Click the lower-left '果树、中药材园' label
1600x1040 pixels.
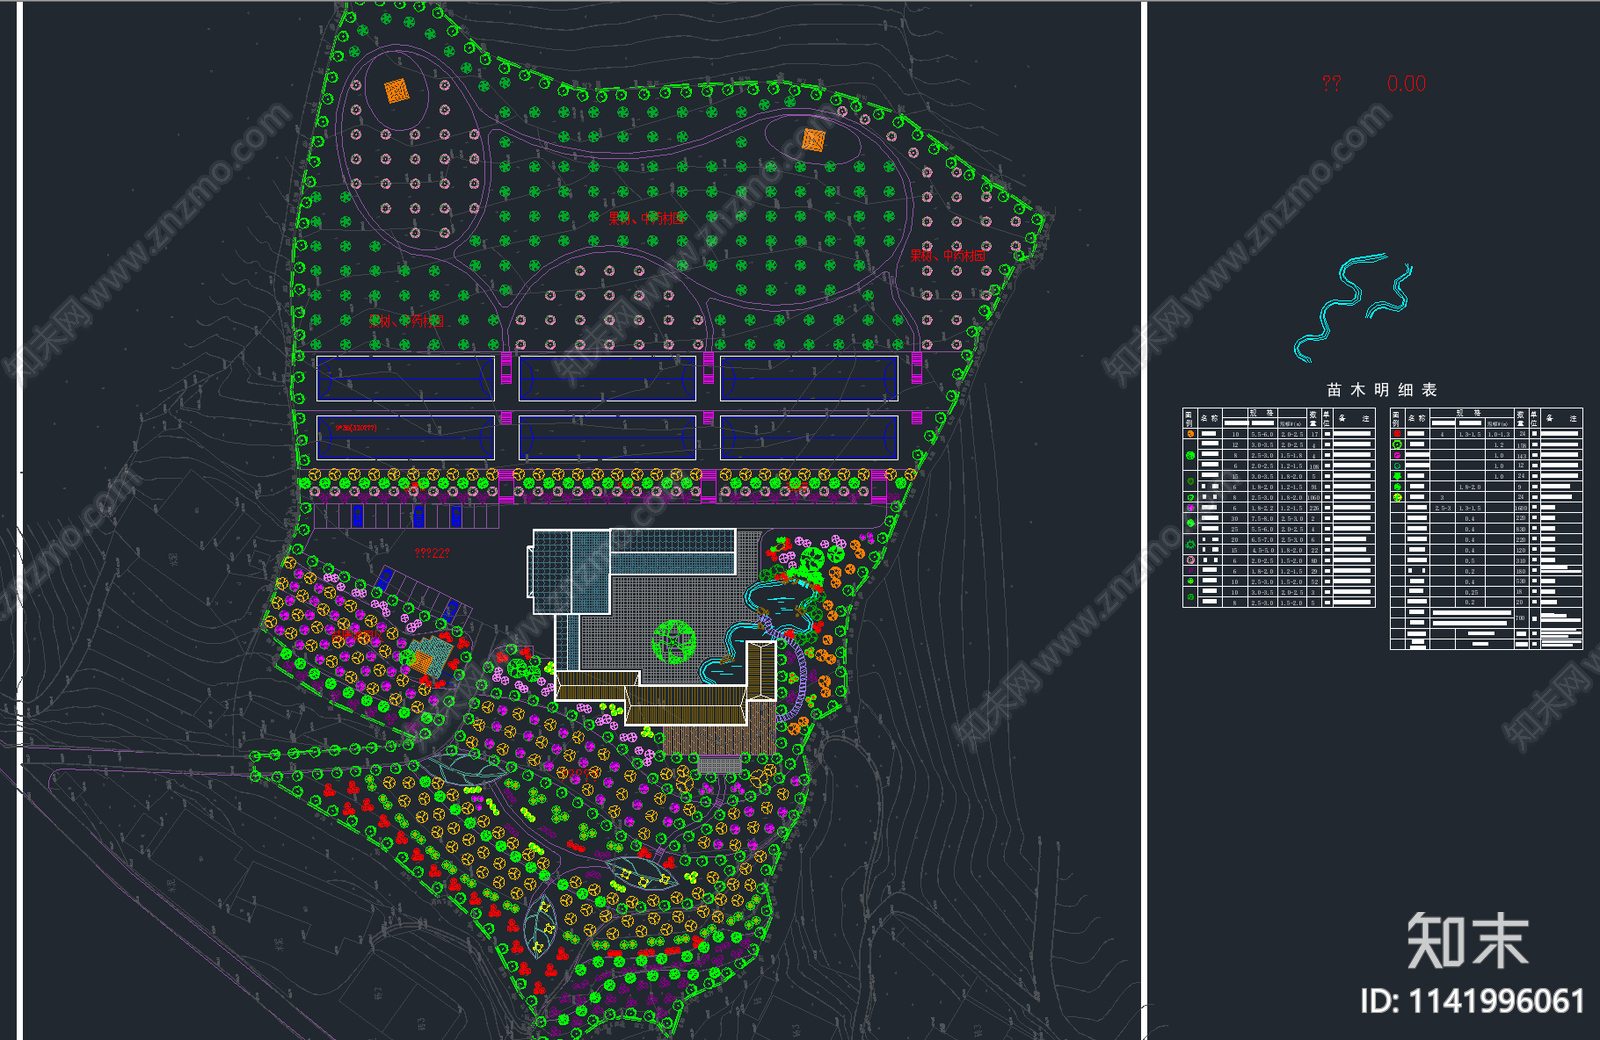406,321
